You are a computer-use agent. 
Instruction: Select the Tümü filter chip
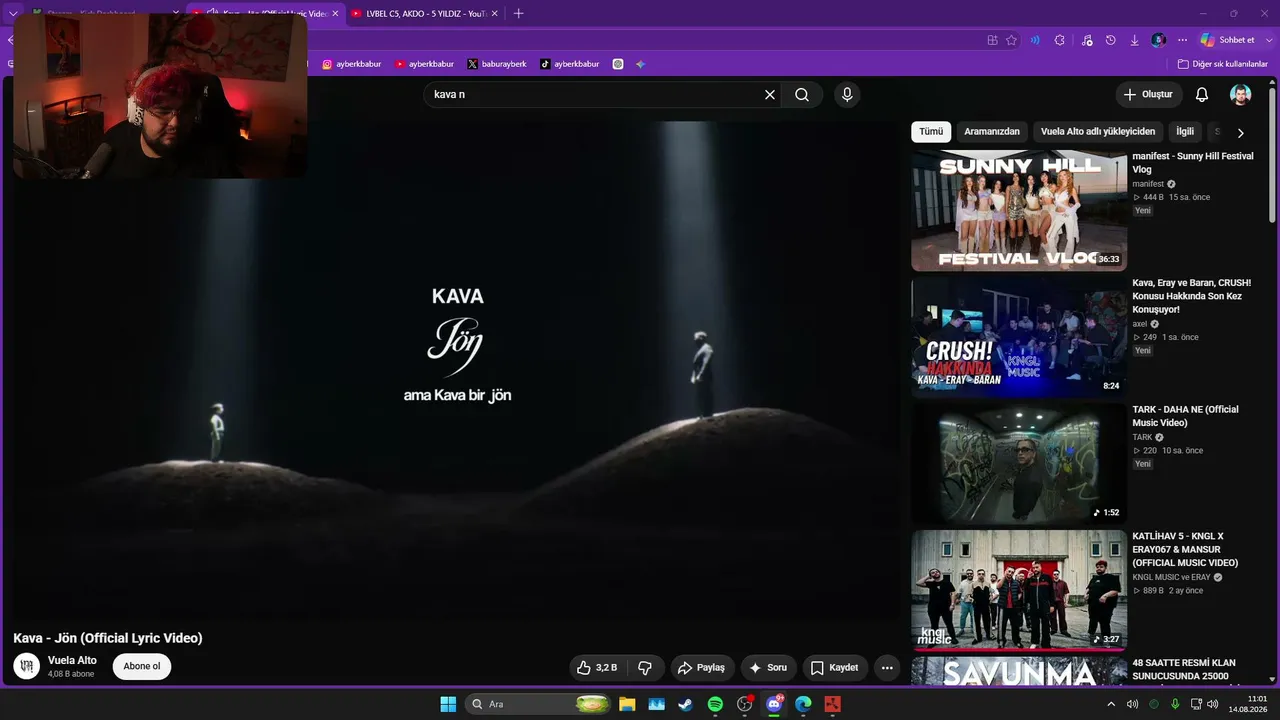click(931, 132)
